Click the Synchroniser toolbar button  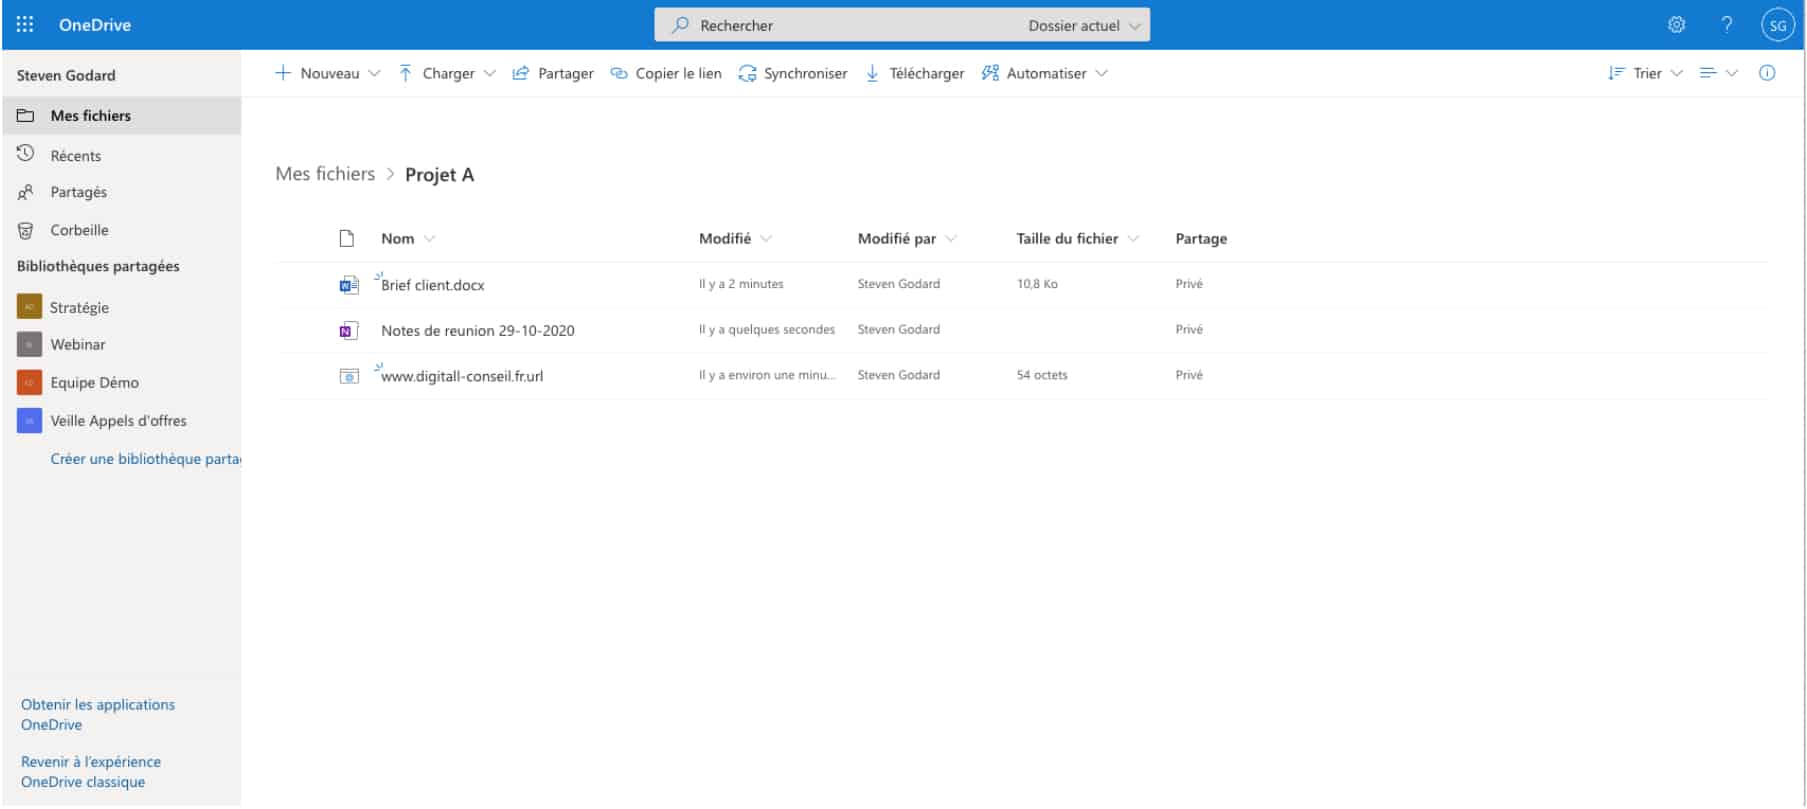pyautogui.click(x=793, y=73)
